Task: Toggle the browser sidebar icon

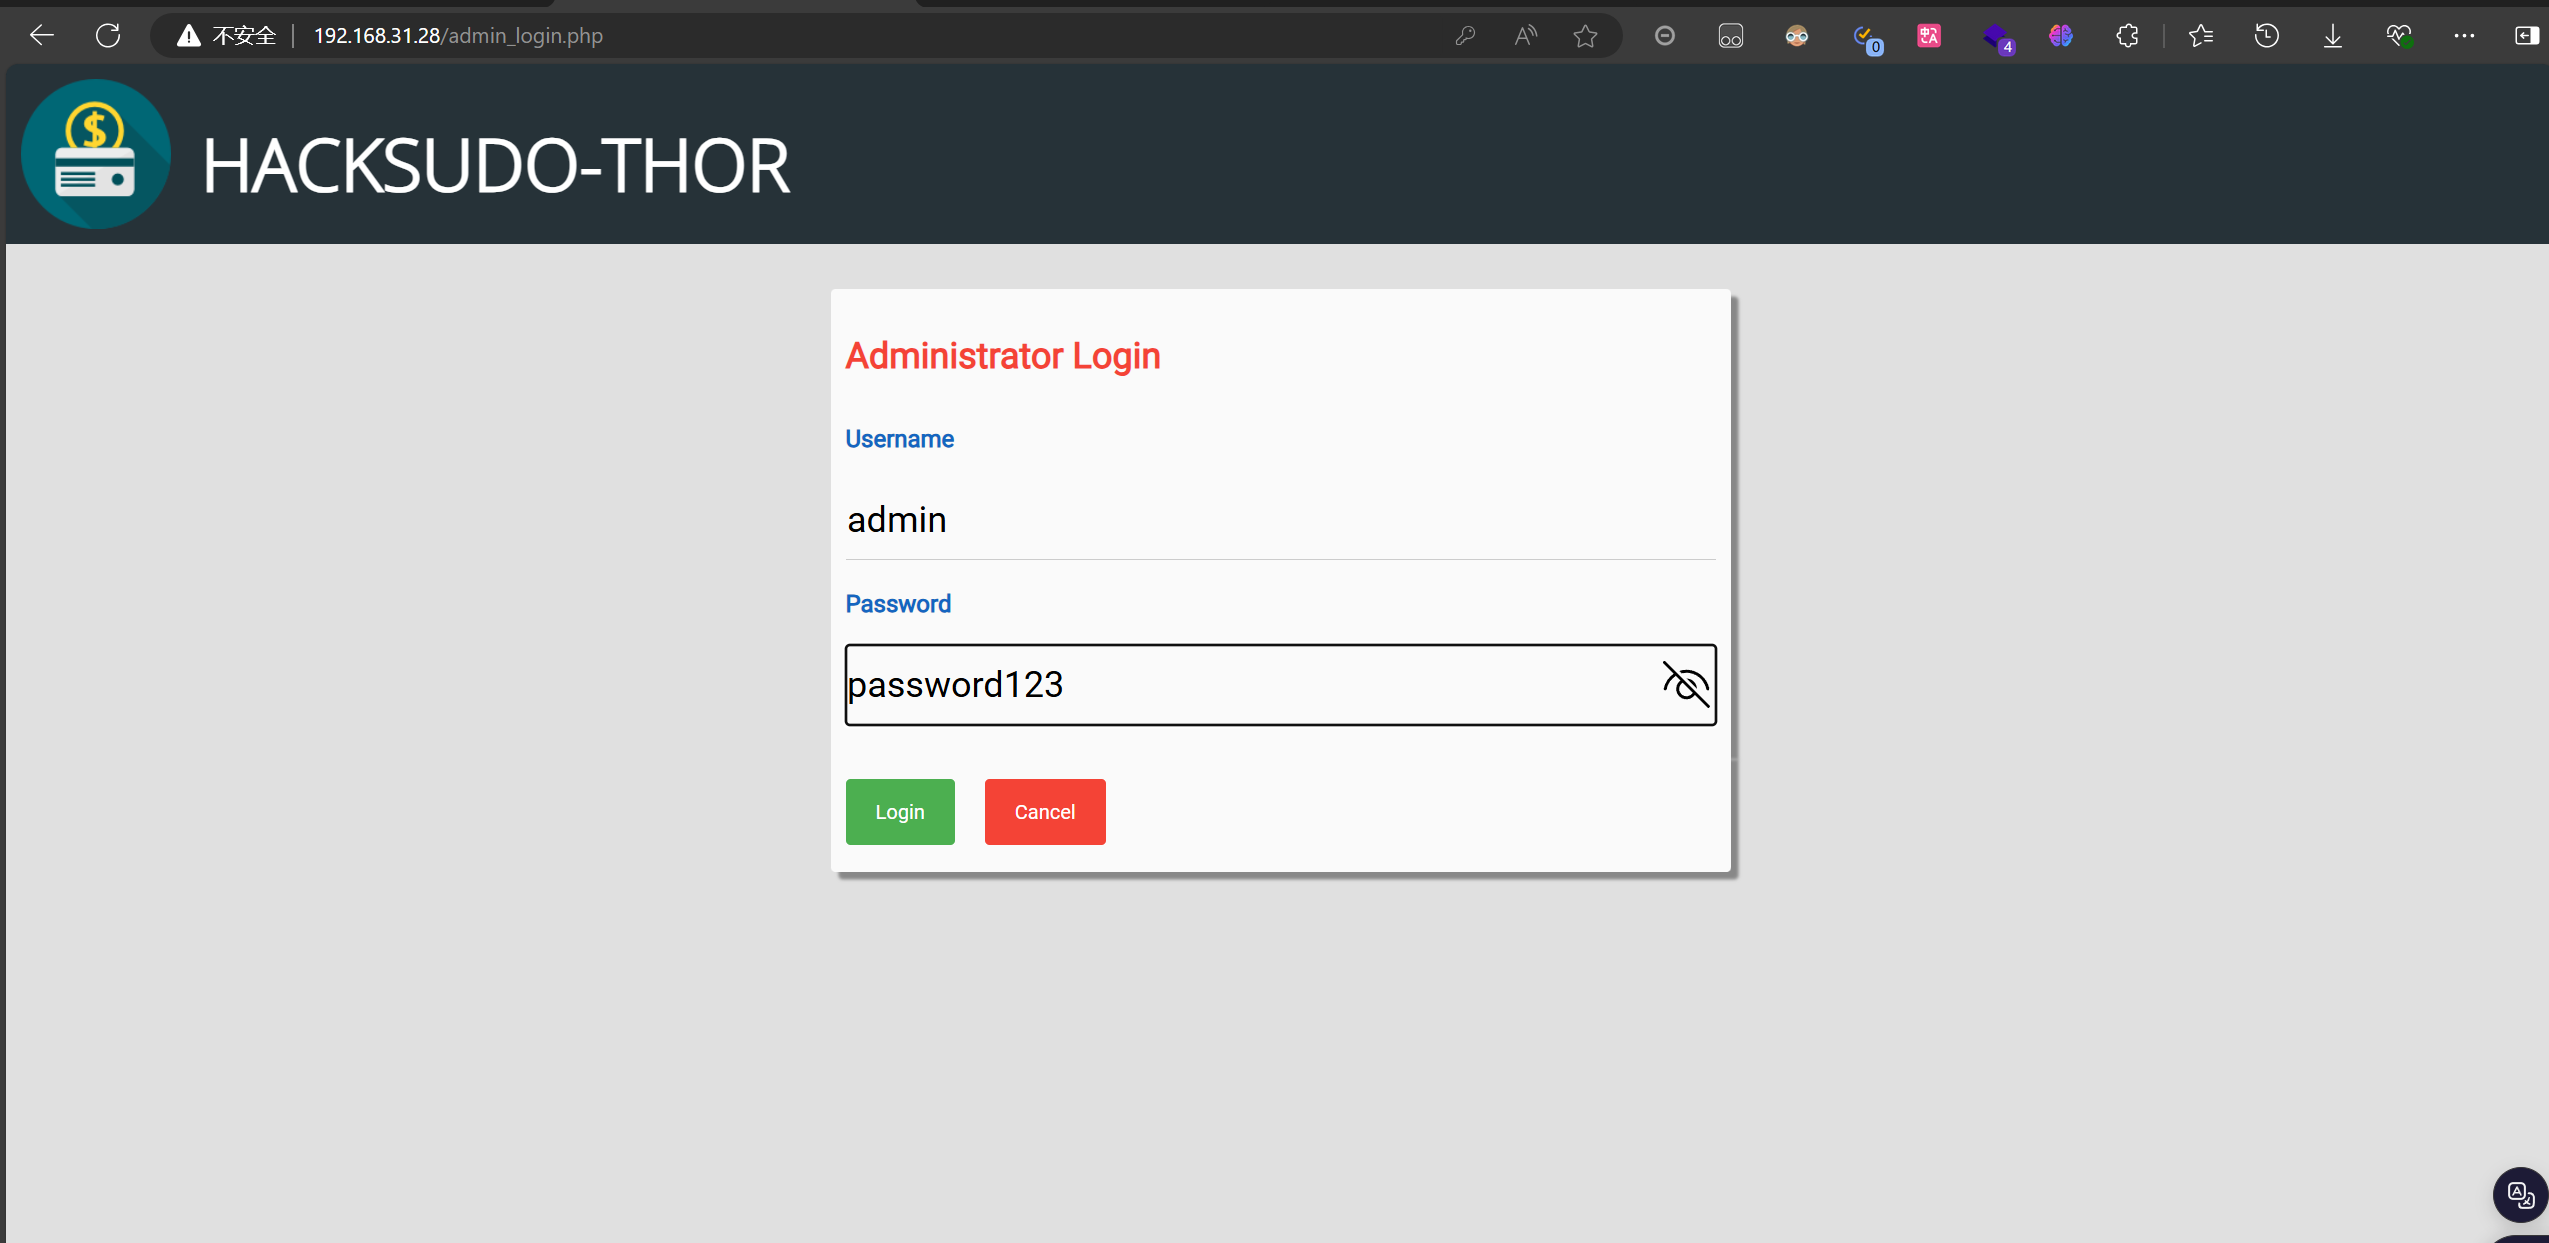Action: [2527, 36]
